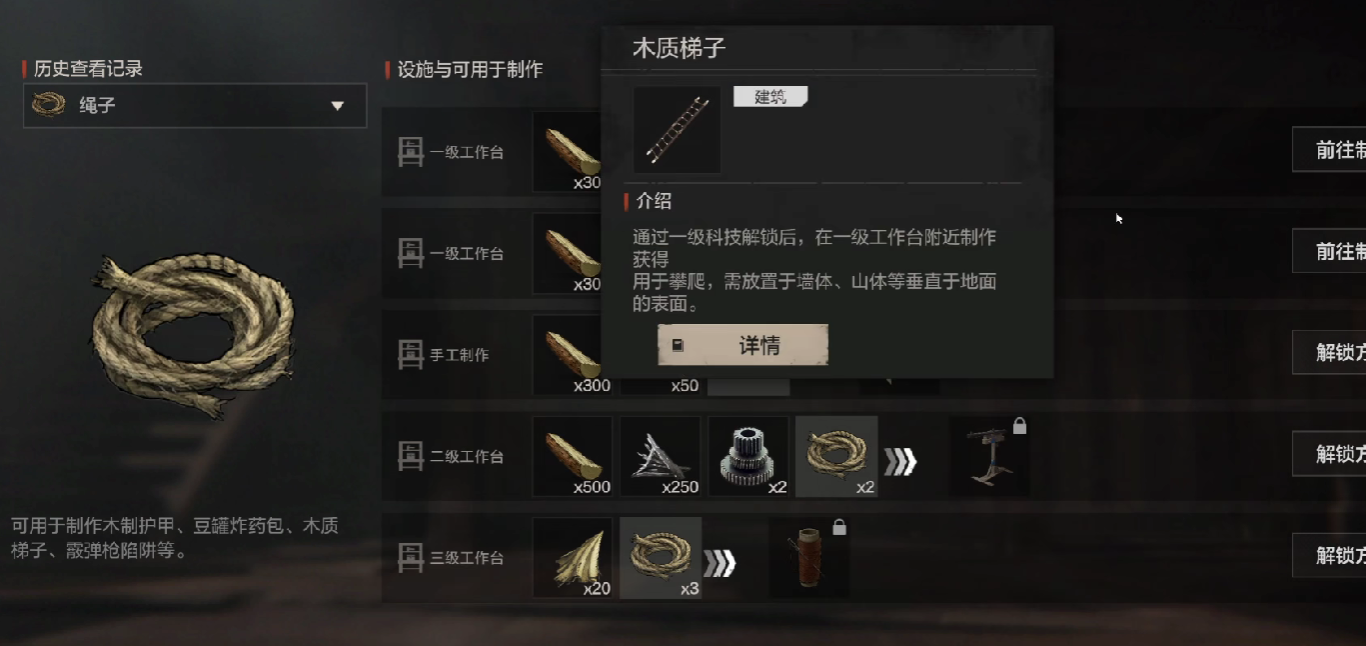Click 解锁 button in 三级工作台 row
The width and height of the screenshot is (1366, 646).
pos(1329,555)
